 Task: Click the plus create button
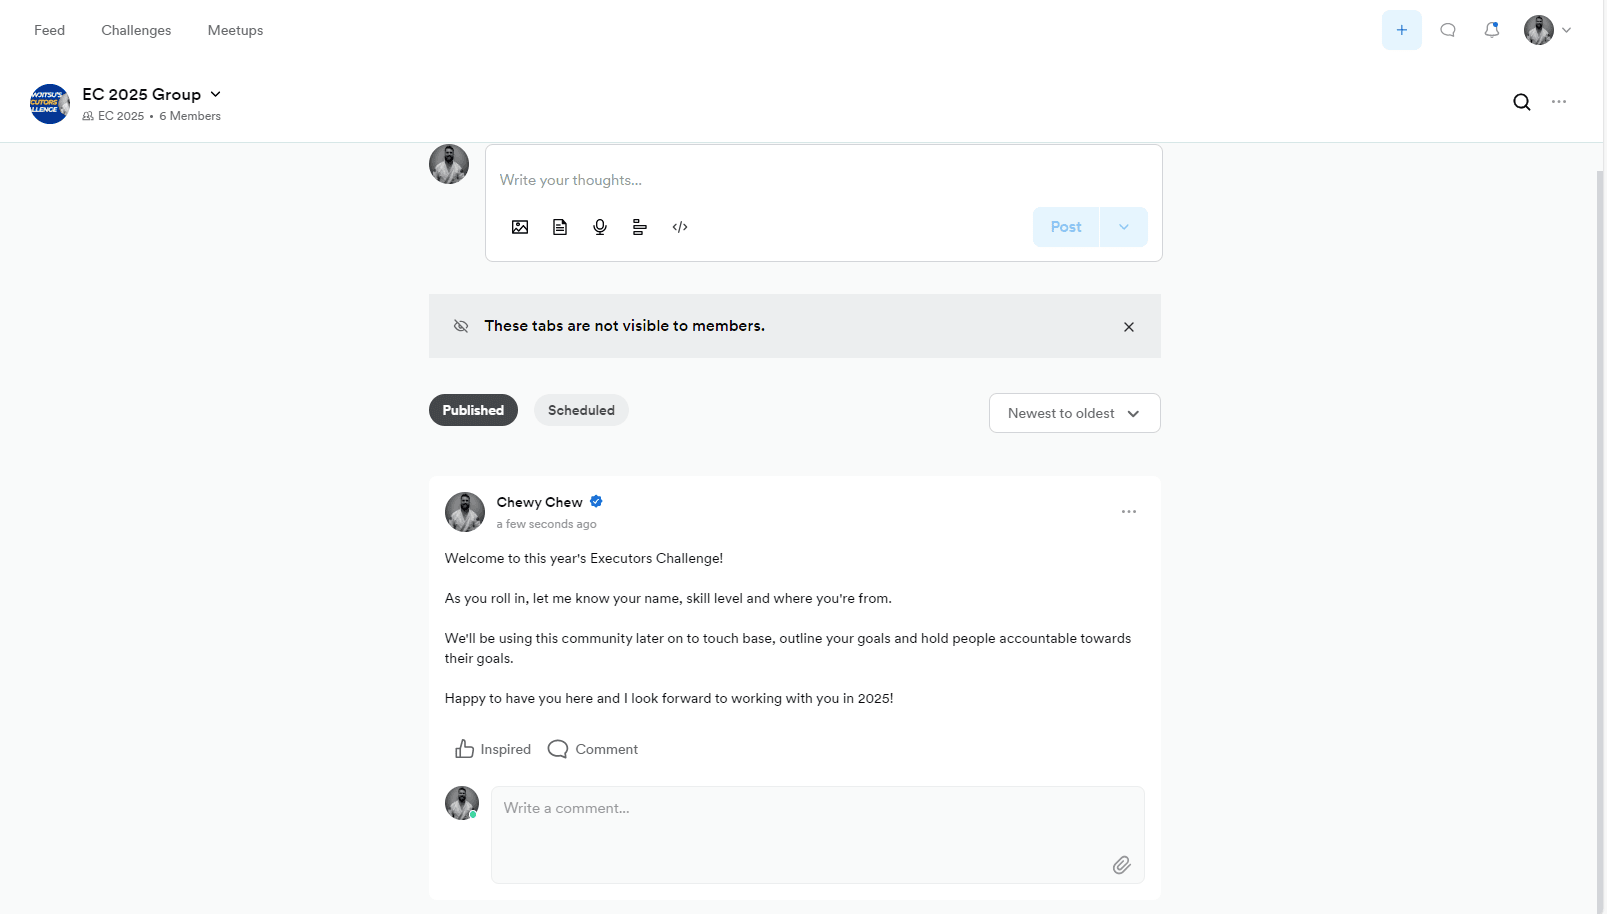click(1402, 30)
